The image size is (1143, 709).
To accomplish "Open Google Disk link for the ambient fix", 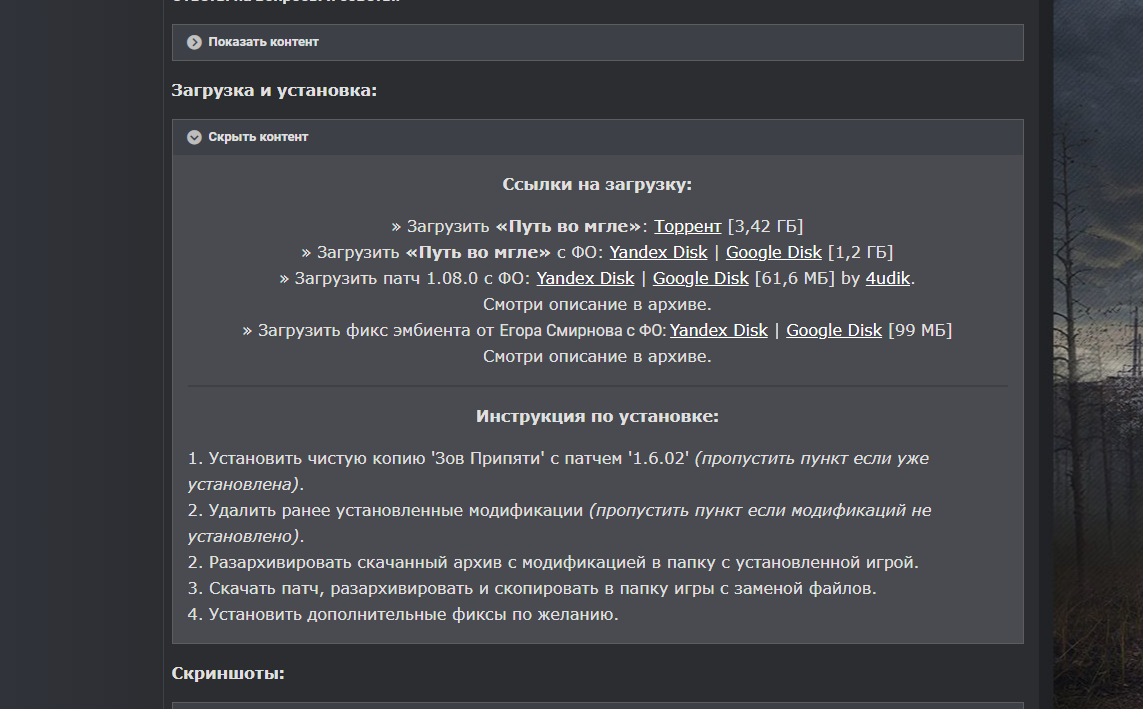I will point(834,330).
